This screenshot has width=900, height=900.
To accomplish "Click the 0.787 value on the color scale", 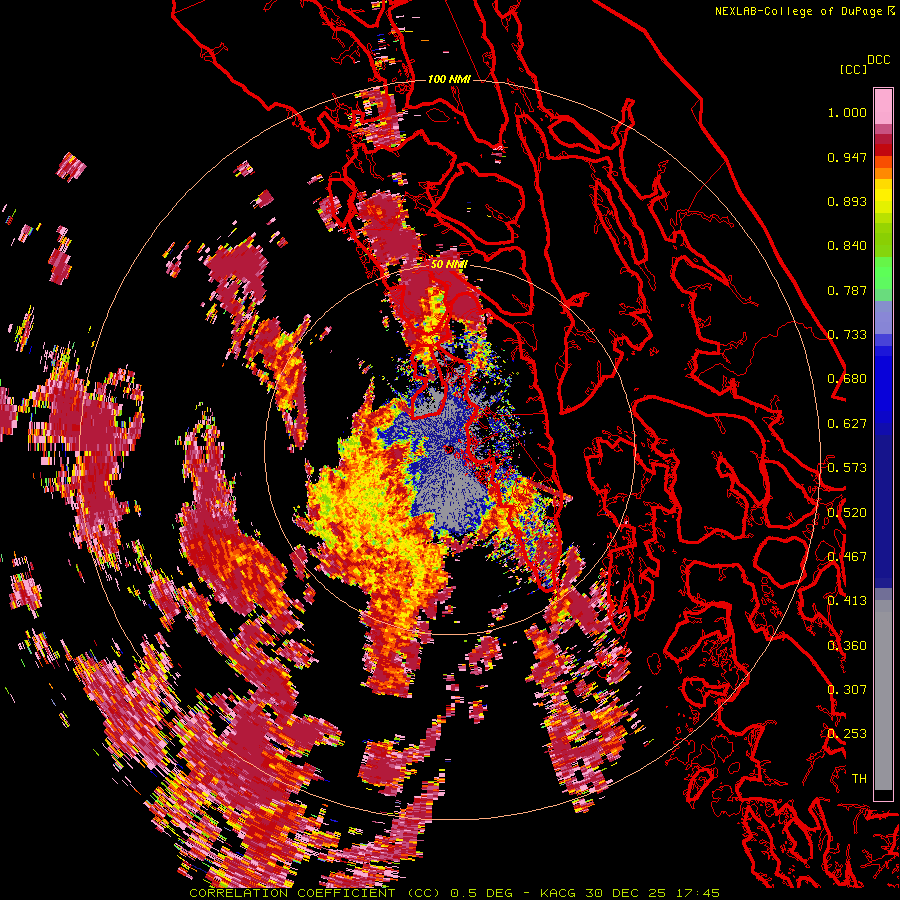I will [847, 290].
